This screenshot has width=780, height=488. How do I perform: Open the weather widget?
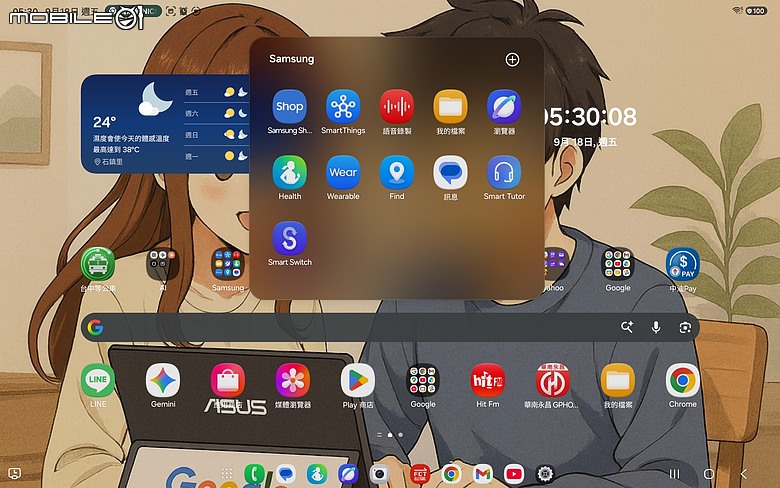point(165,124)
